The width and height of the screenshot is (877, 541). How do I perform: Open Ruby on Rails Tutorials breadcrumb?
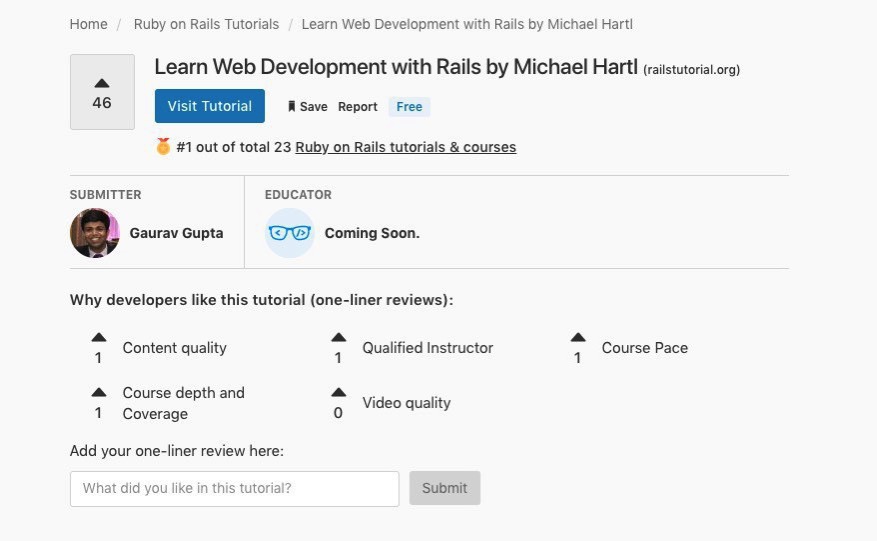coord(207,24)
